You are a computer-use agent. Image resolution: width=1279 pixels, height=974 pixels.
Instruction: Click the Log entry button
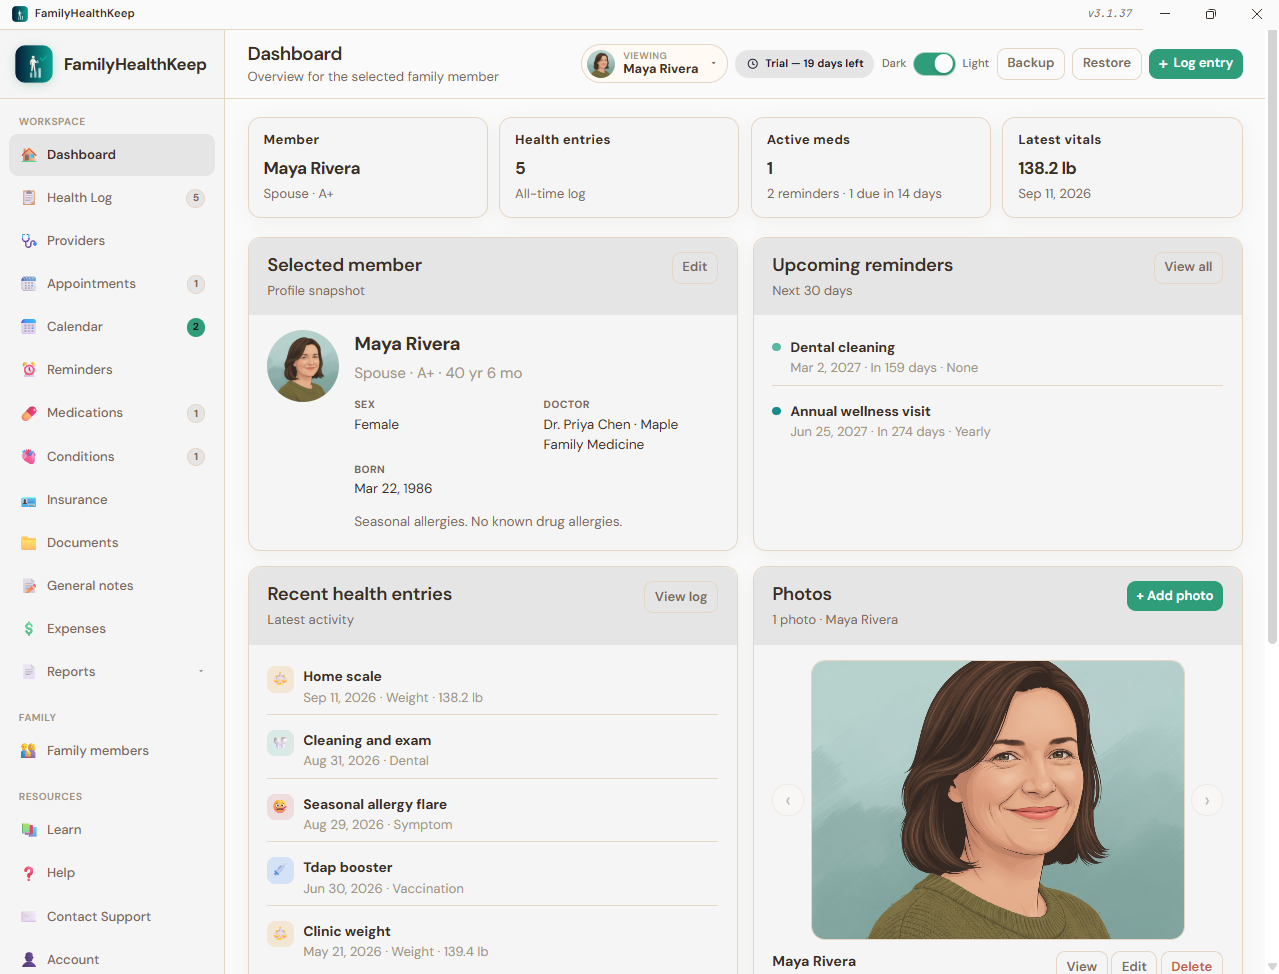pyautogui.click(x=1195, y=63)
